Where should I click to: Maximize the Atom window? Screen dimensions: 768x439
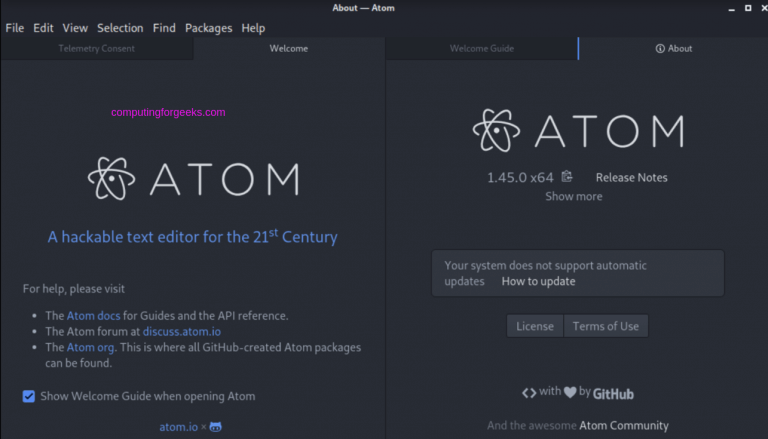(748, 8)
